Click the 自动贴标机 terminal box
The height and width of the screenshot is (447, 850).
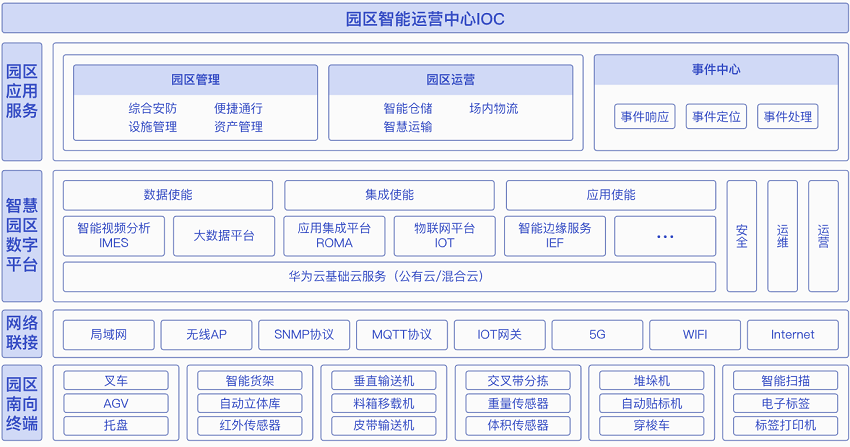tap(652, 403)
